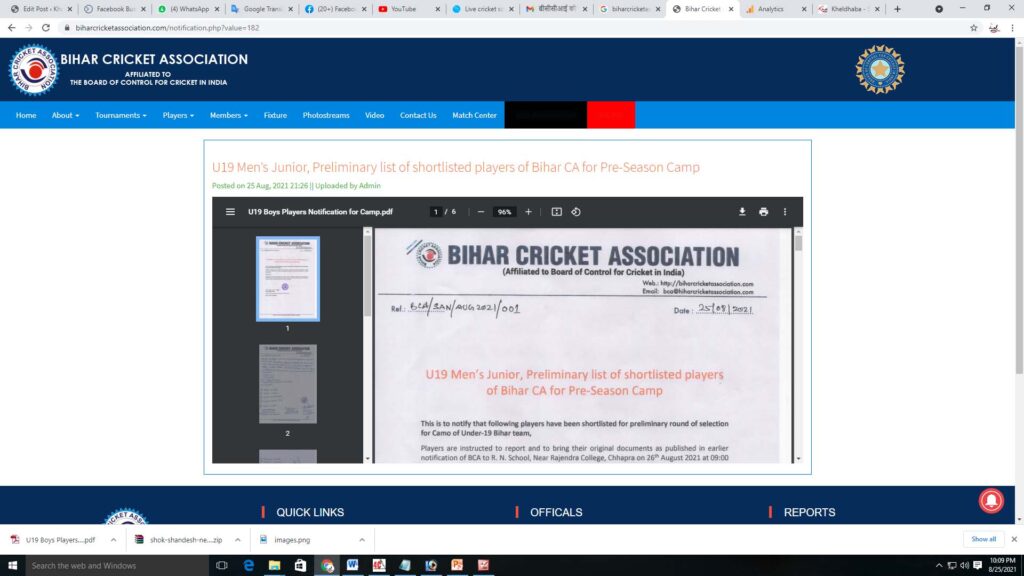Show hidden system tray icons
Screen dimensions: 1024x576
[938, 566]
